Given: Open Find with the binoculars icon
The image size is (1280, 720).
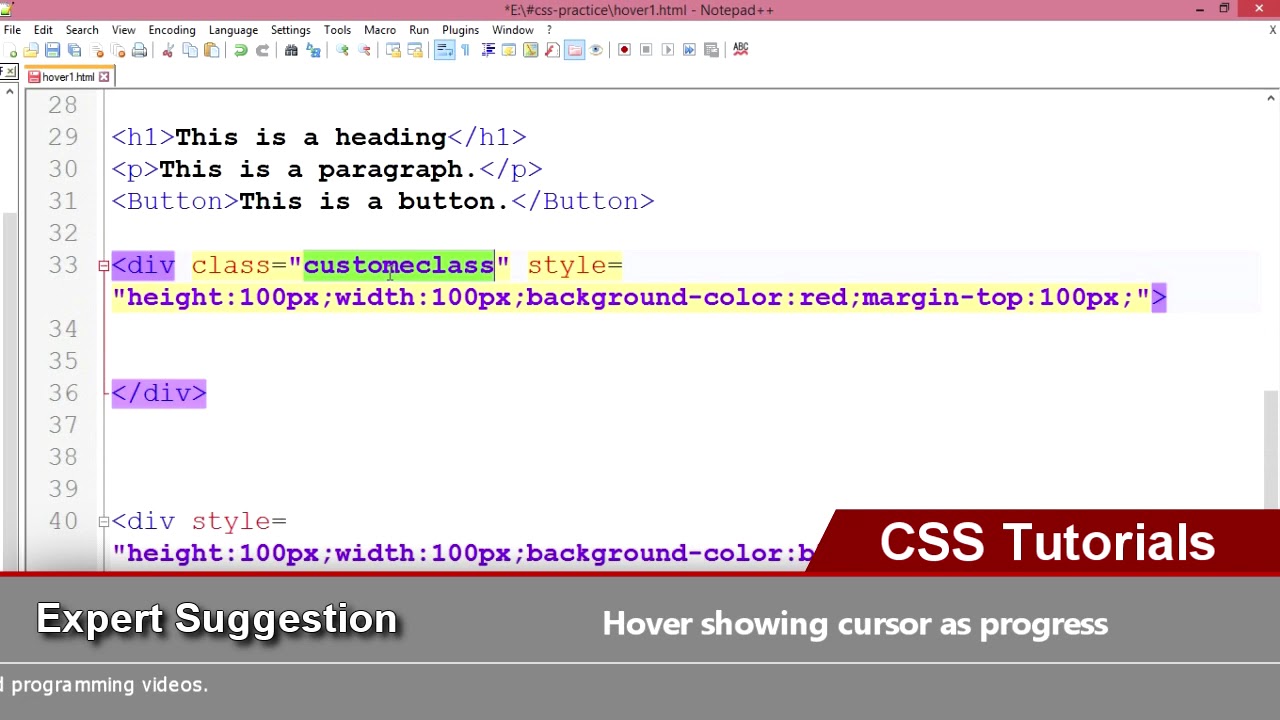Looking at the screenshot, I should pyautogui.click(x=291, y=49).
